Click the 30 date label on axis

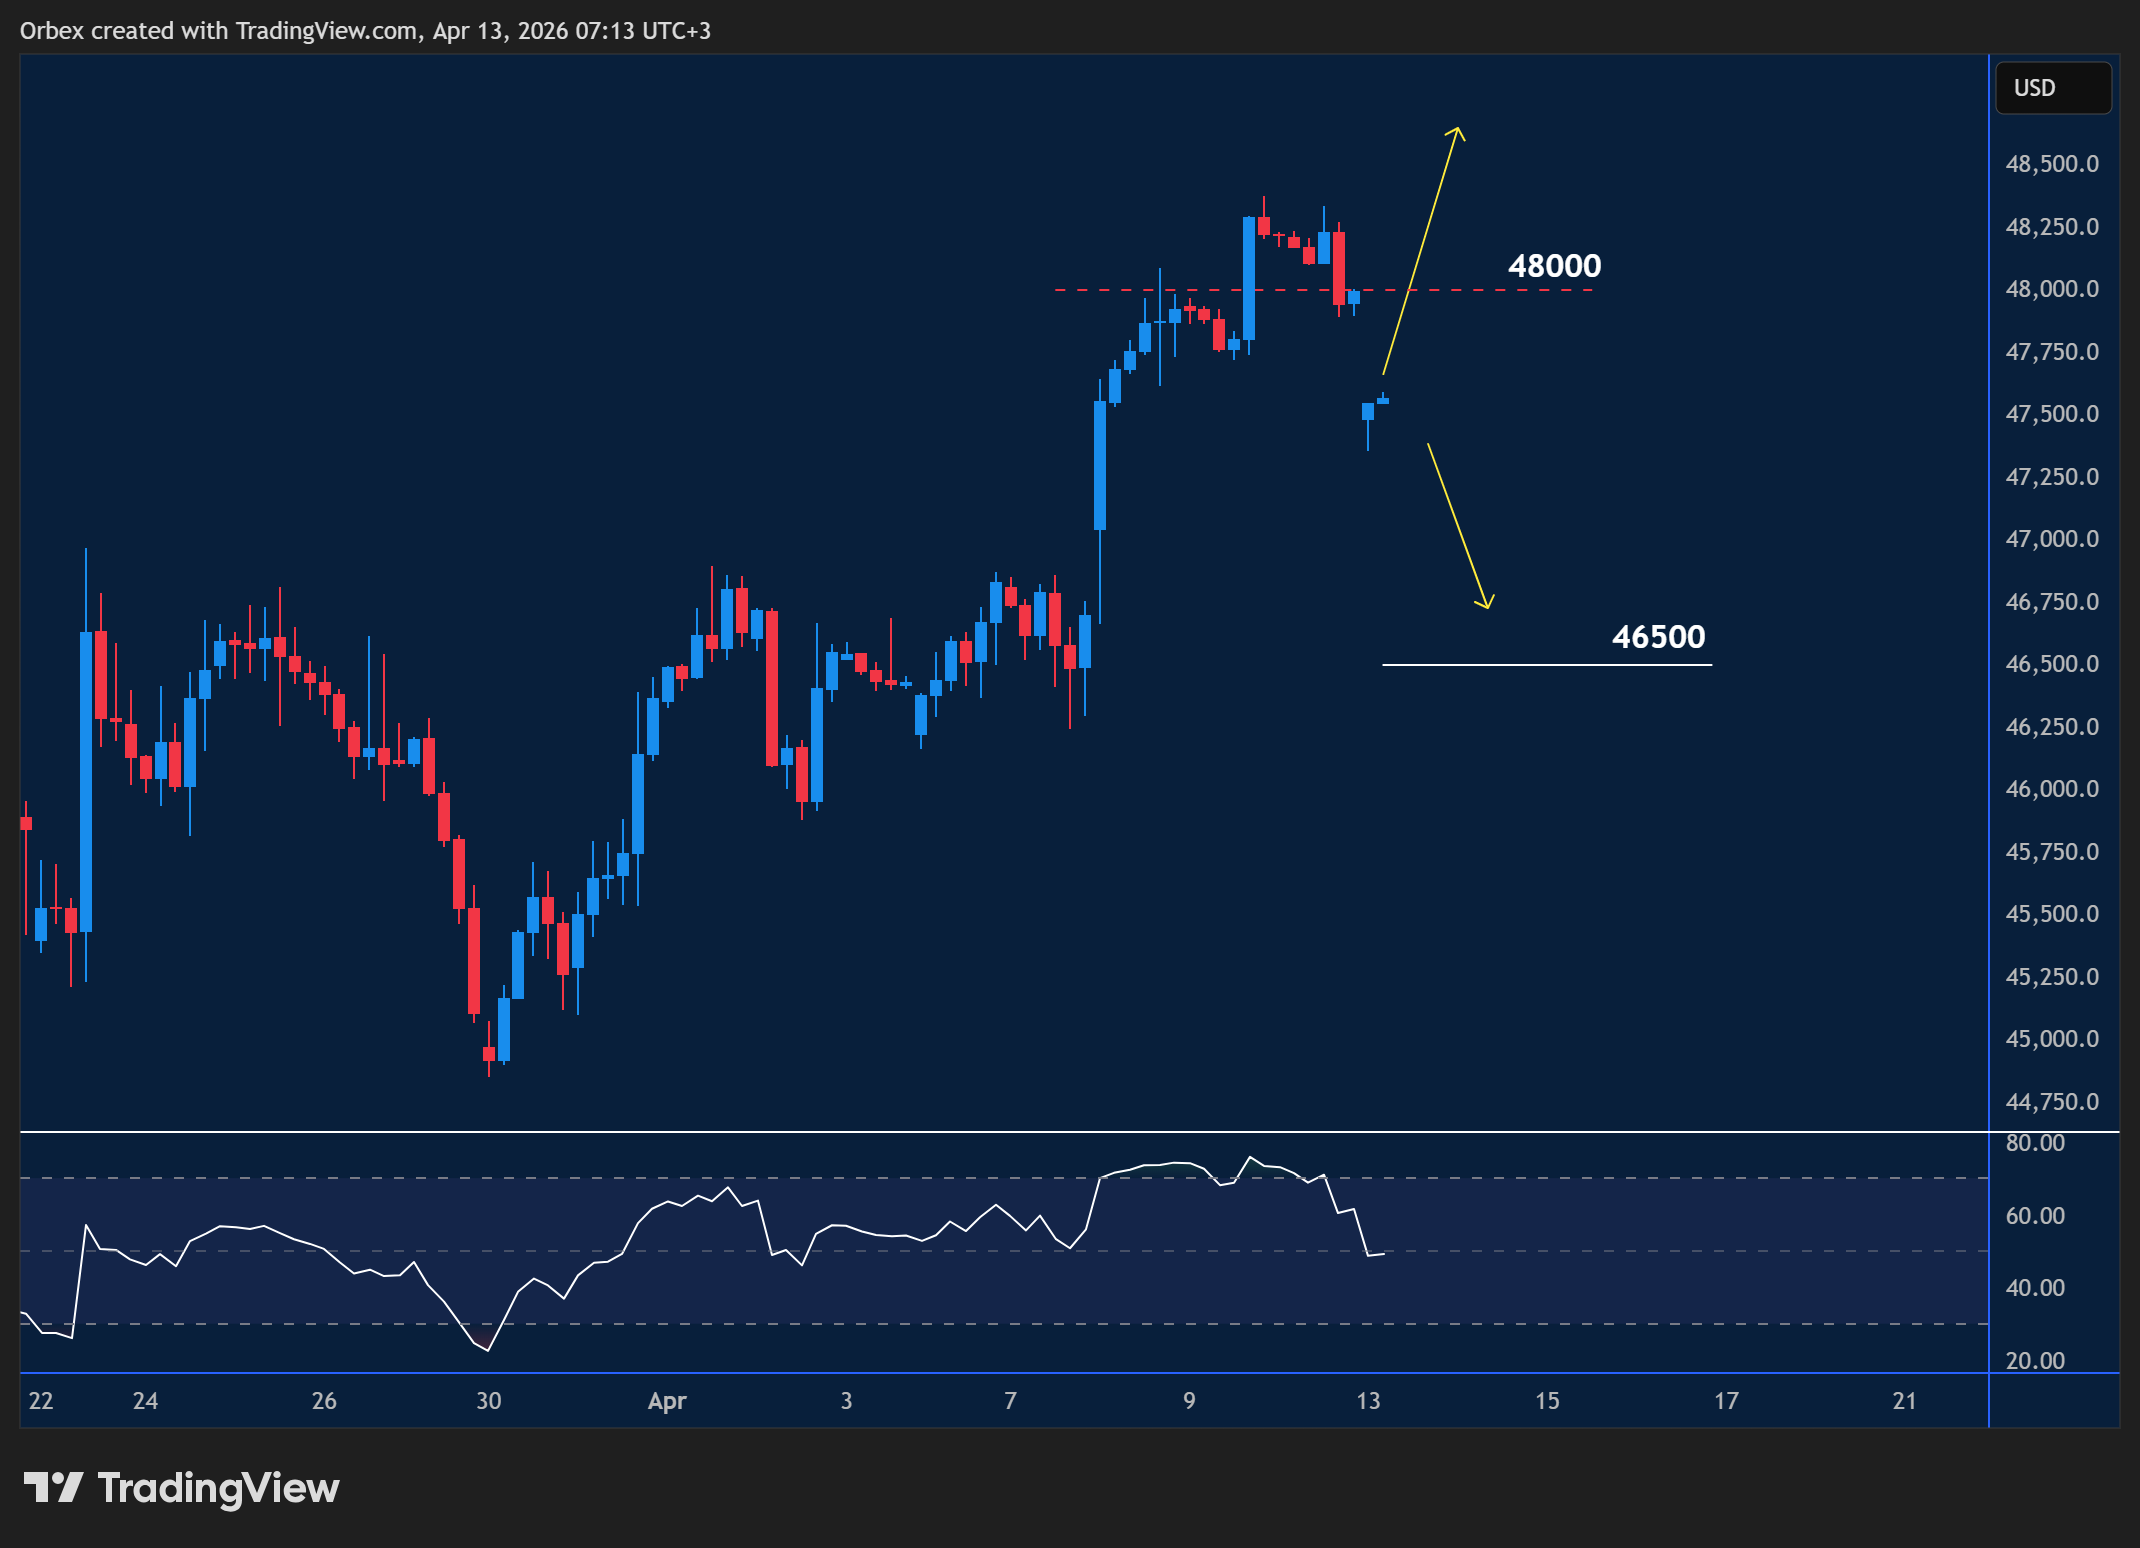[x=488, y=1401]
